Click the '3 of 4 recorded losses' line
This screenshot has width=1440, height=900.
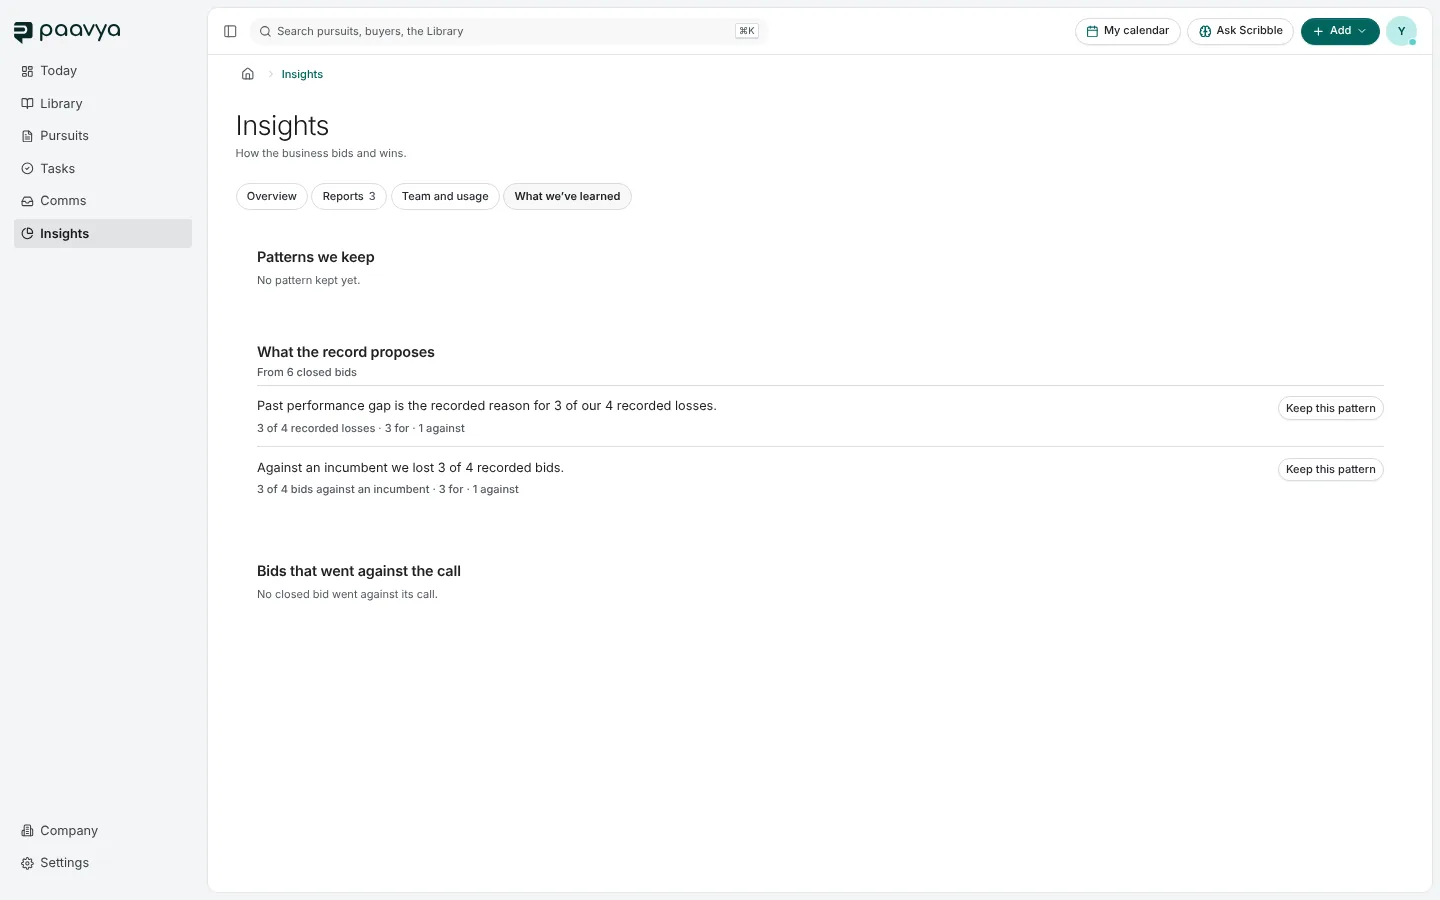tap(361, 428)
